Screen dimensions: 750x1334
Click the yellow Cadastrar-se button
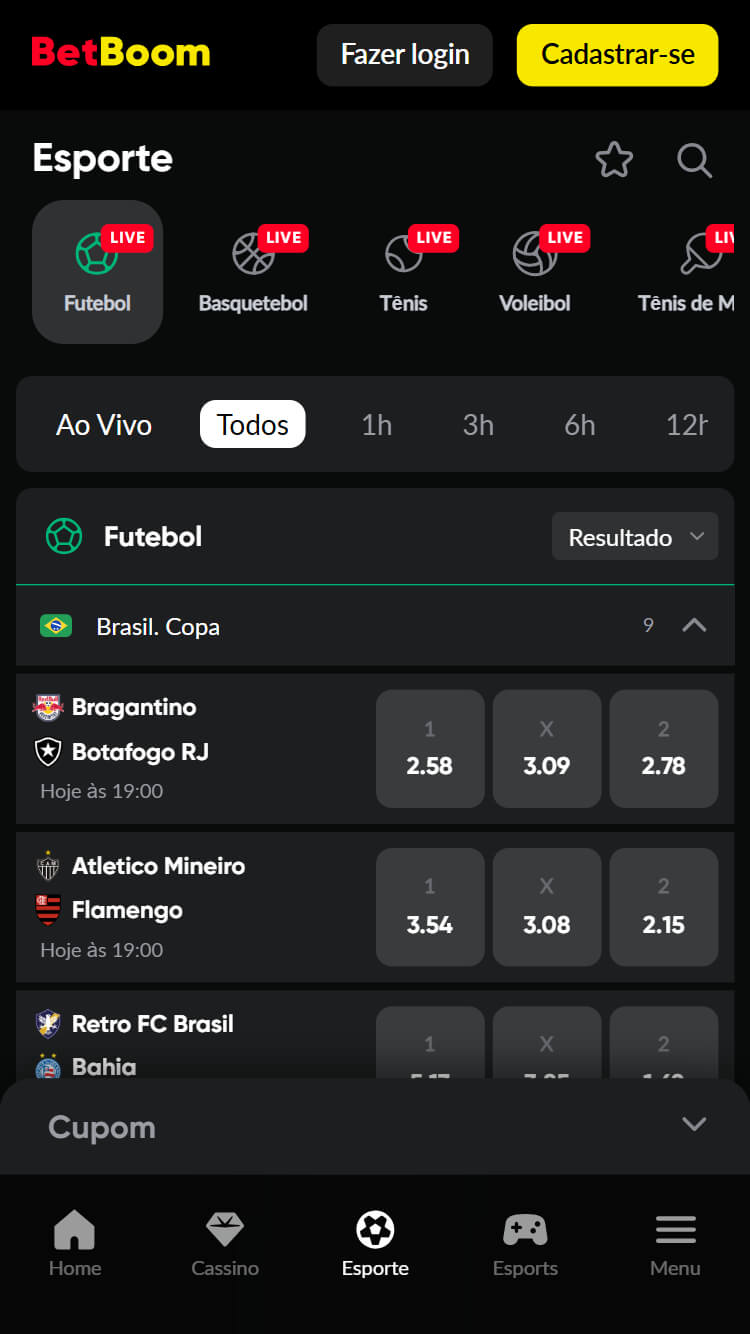point(617,54)
